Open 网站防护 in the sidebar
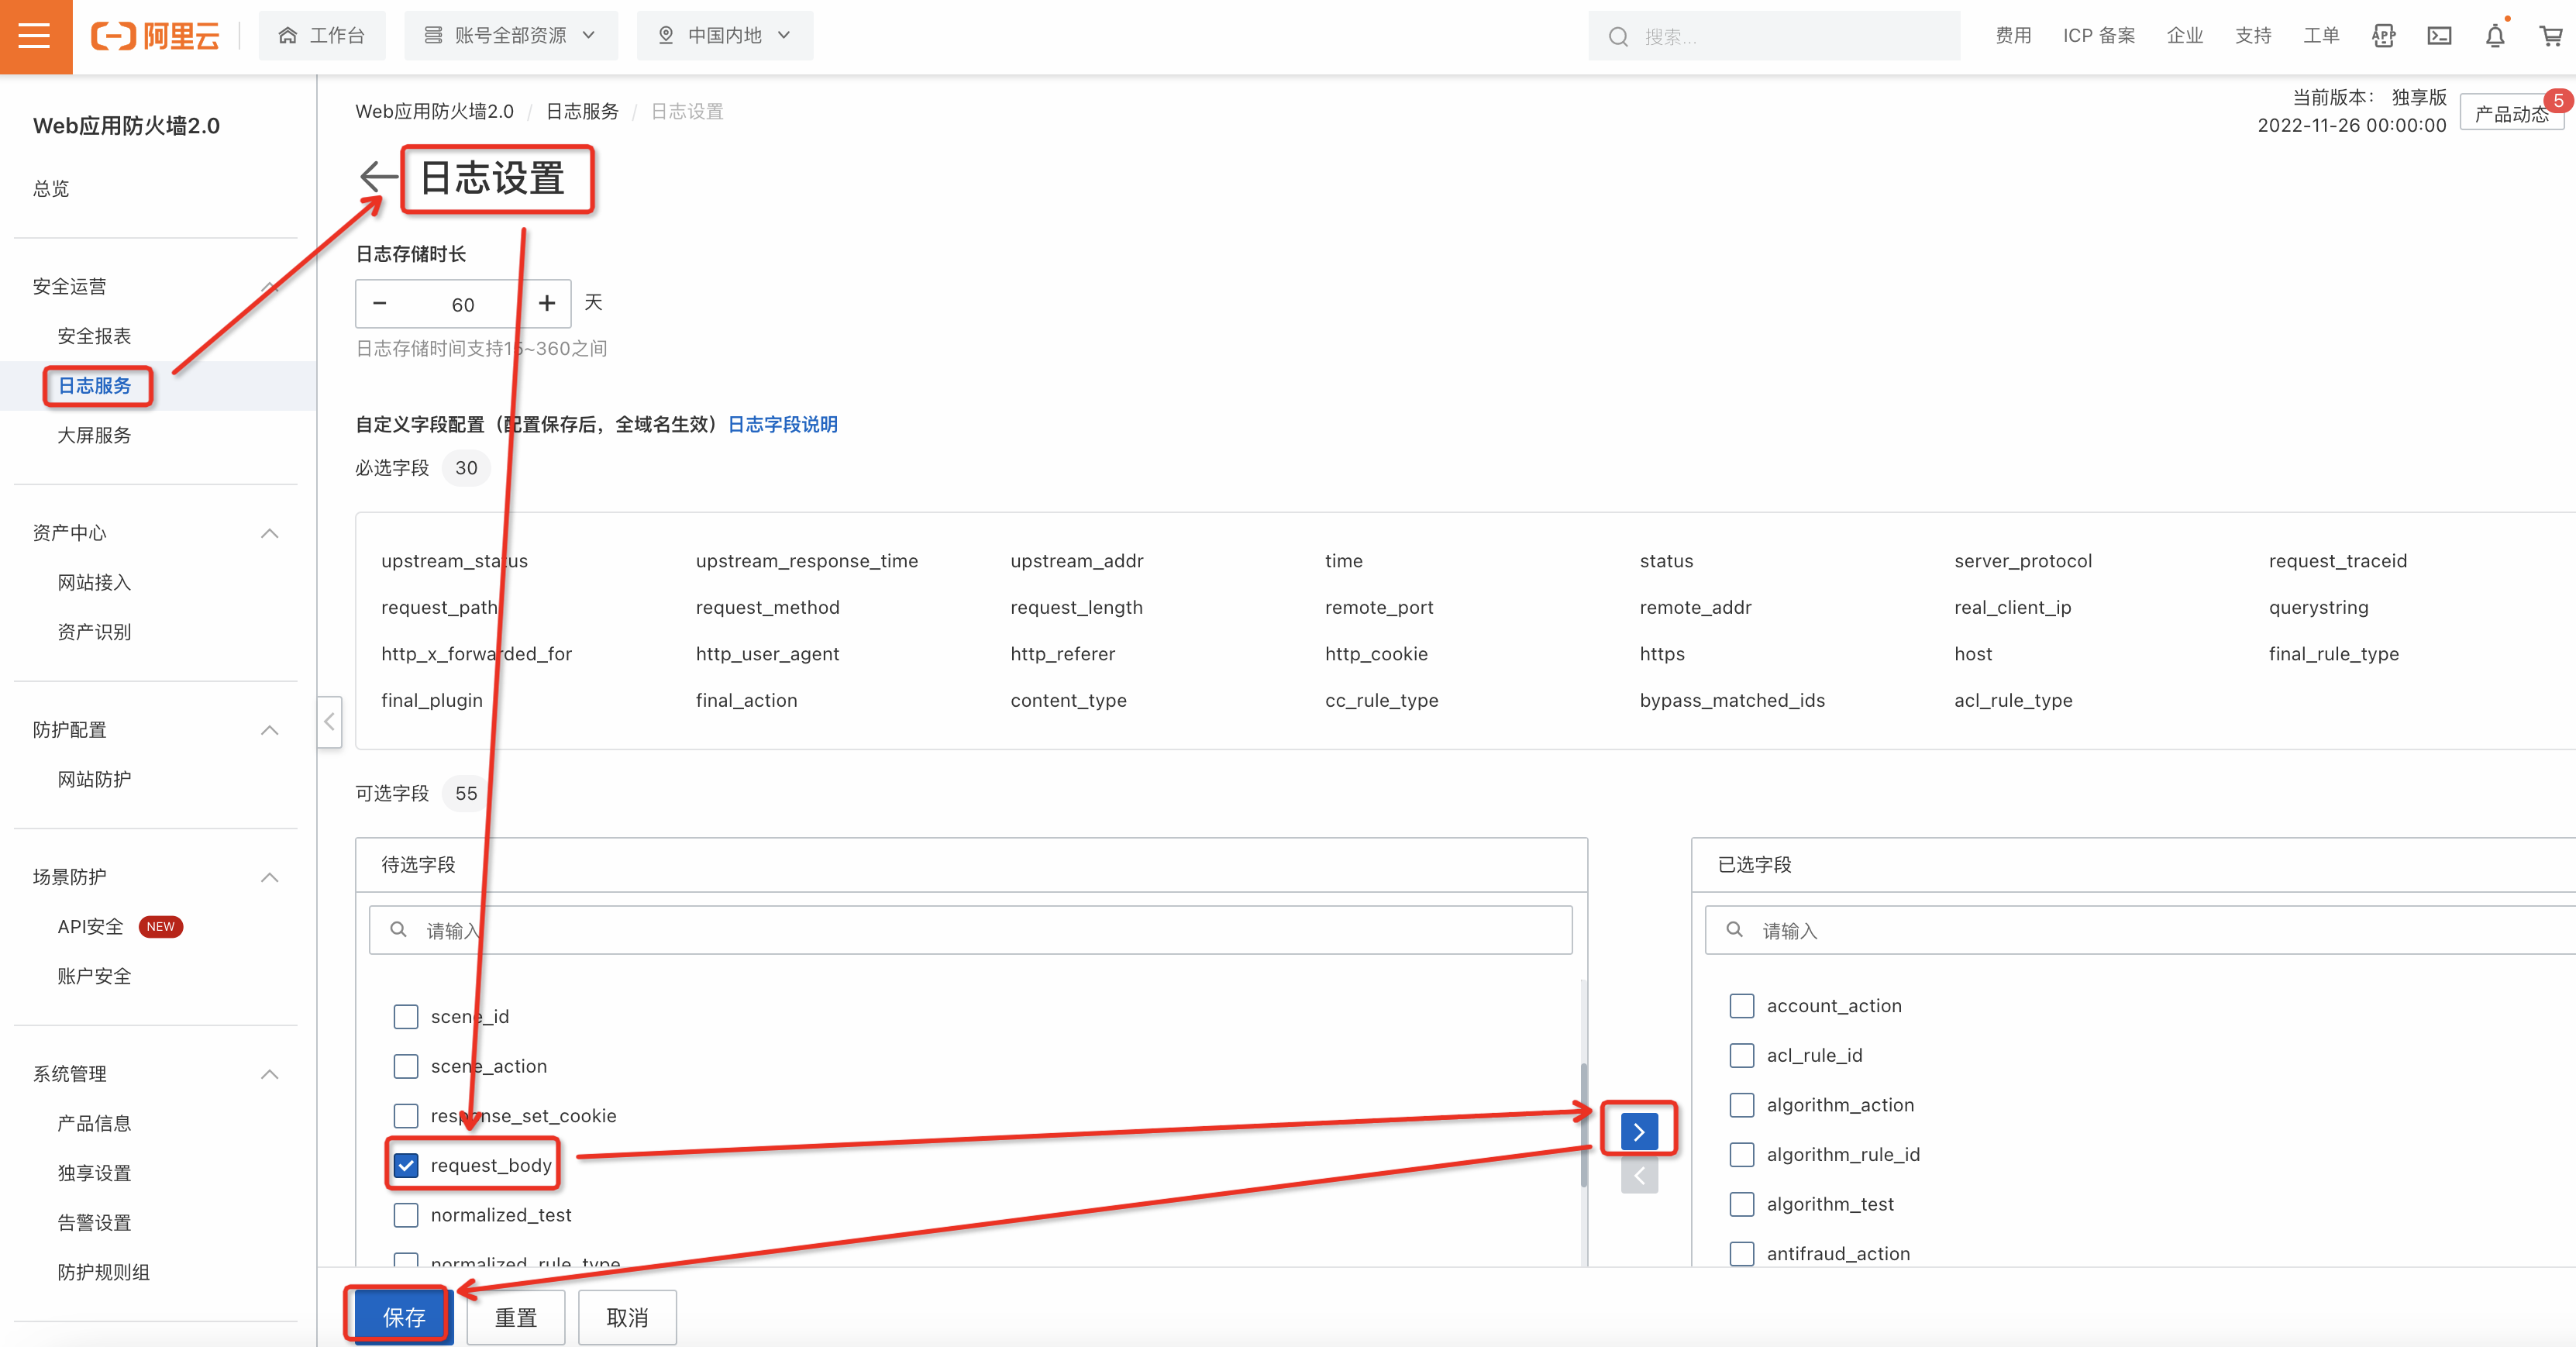The height and width of the screenshot is (1347, 2576). tap(94, 779)
